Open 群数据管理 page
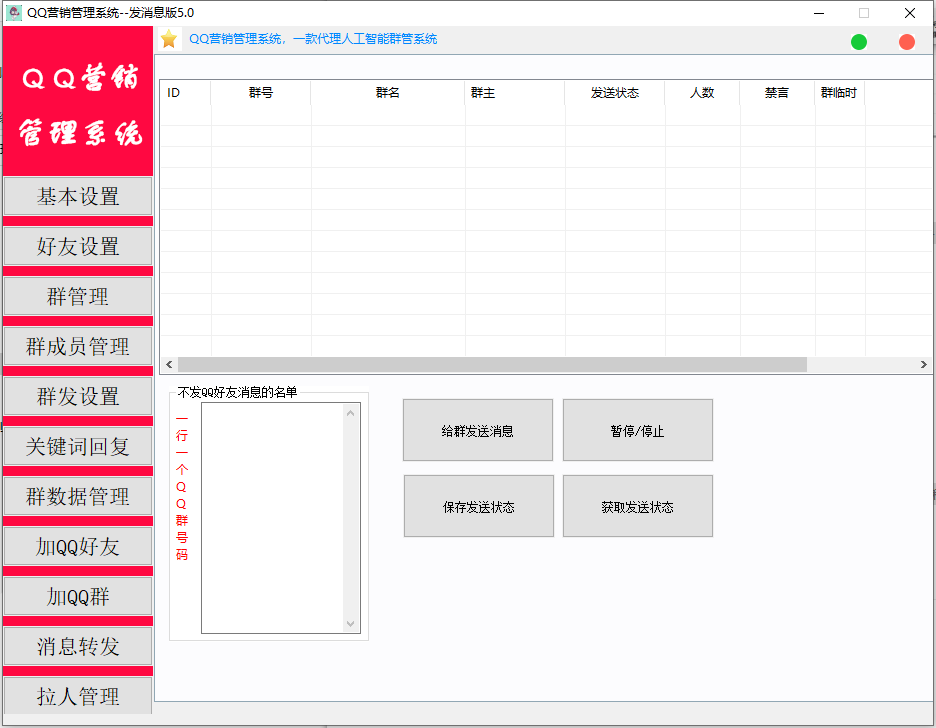The width and height of the screenshot is (936, 728). point(78,496)
